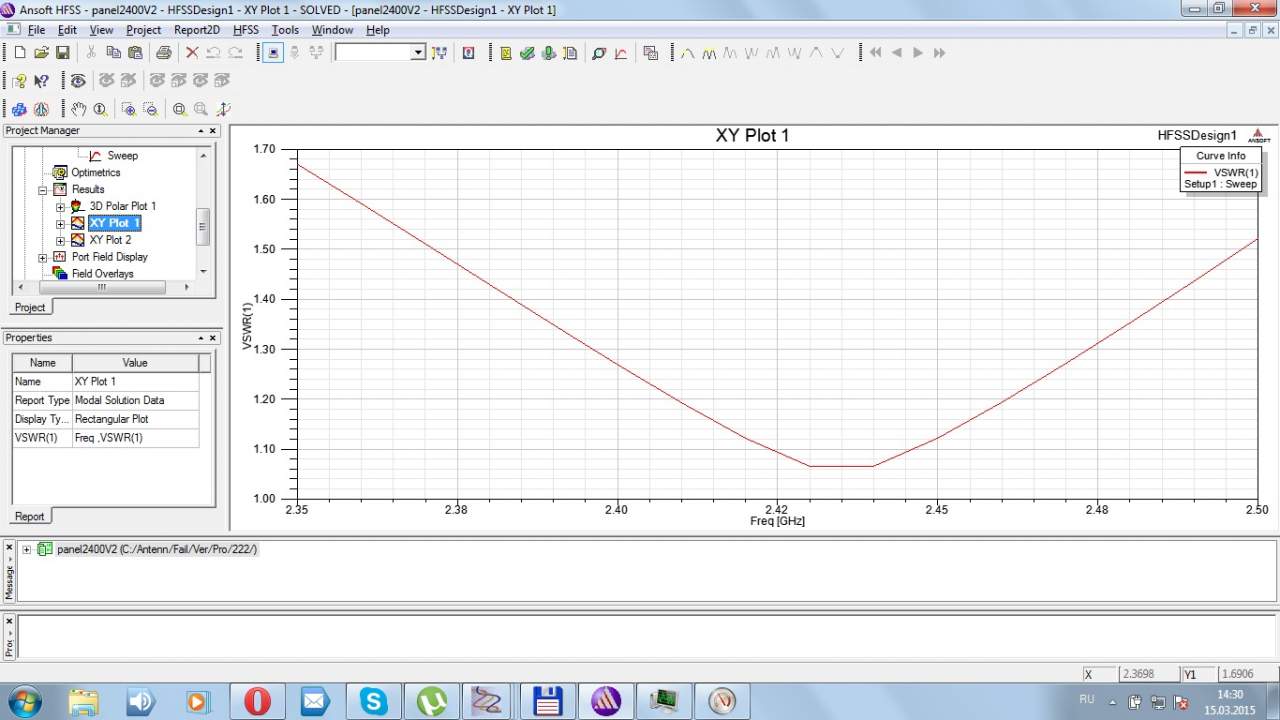Viewport: 1280px width, 720px height.
Task: Select XY Plot 2 in tree
Action: click(x=110, y=240)
